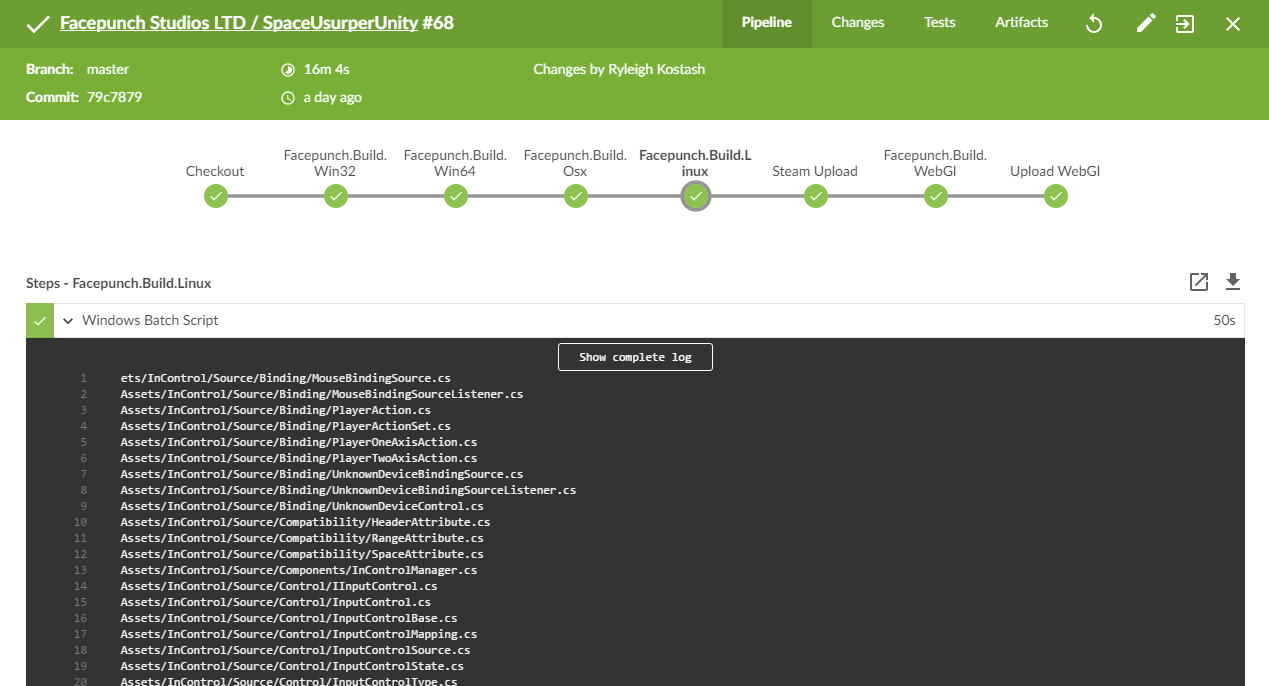Click the Steps - Facepunch.Build.Linux heading
Image resolution: width=1269 pixels, height=686 pixels.
(119, 283)
